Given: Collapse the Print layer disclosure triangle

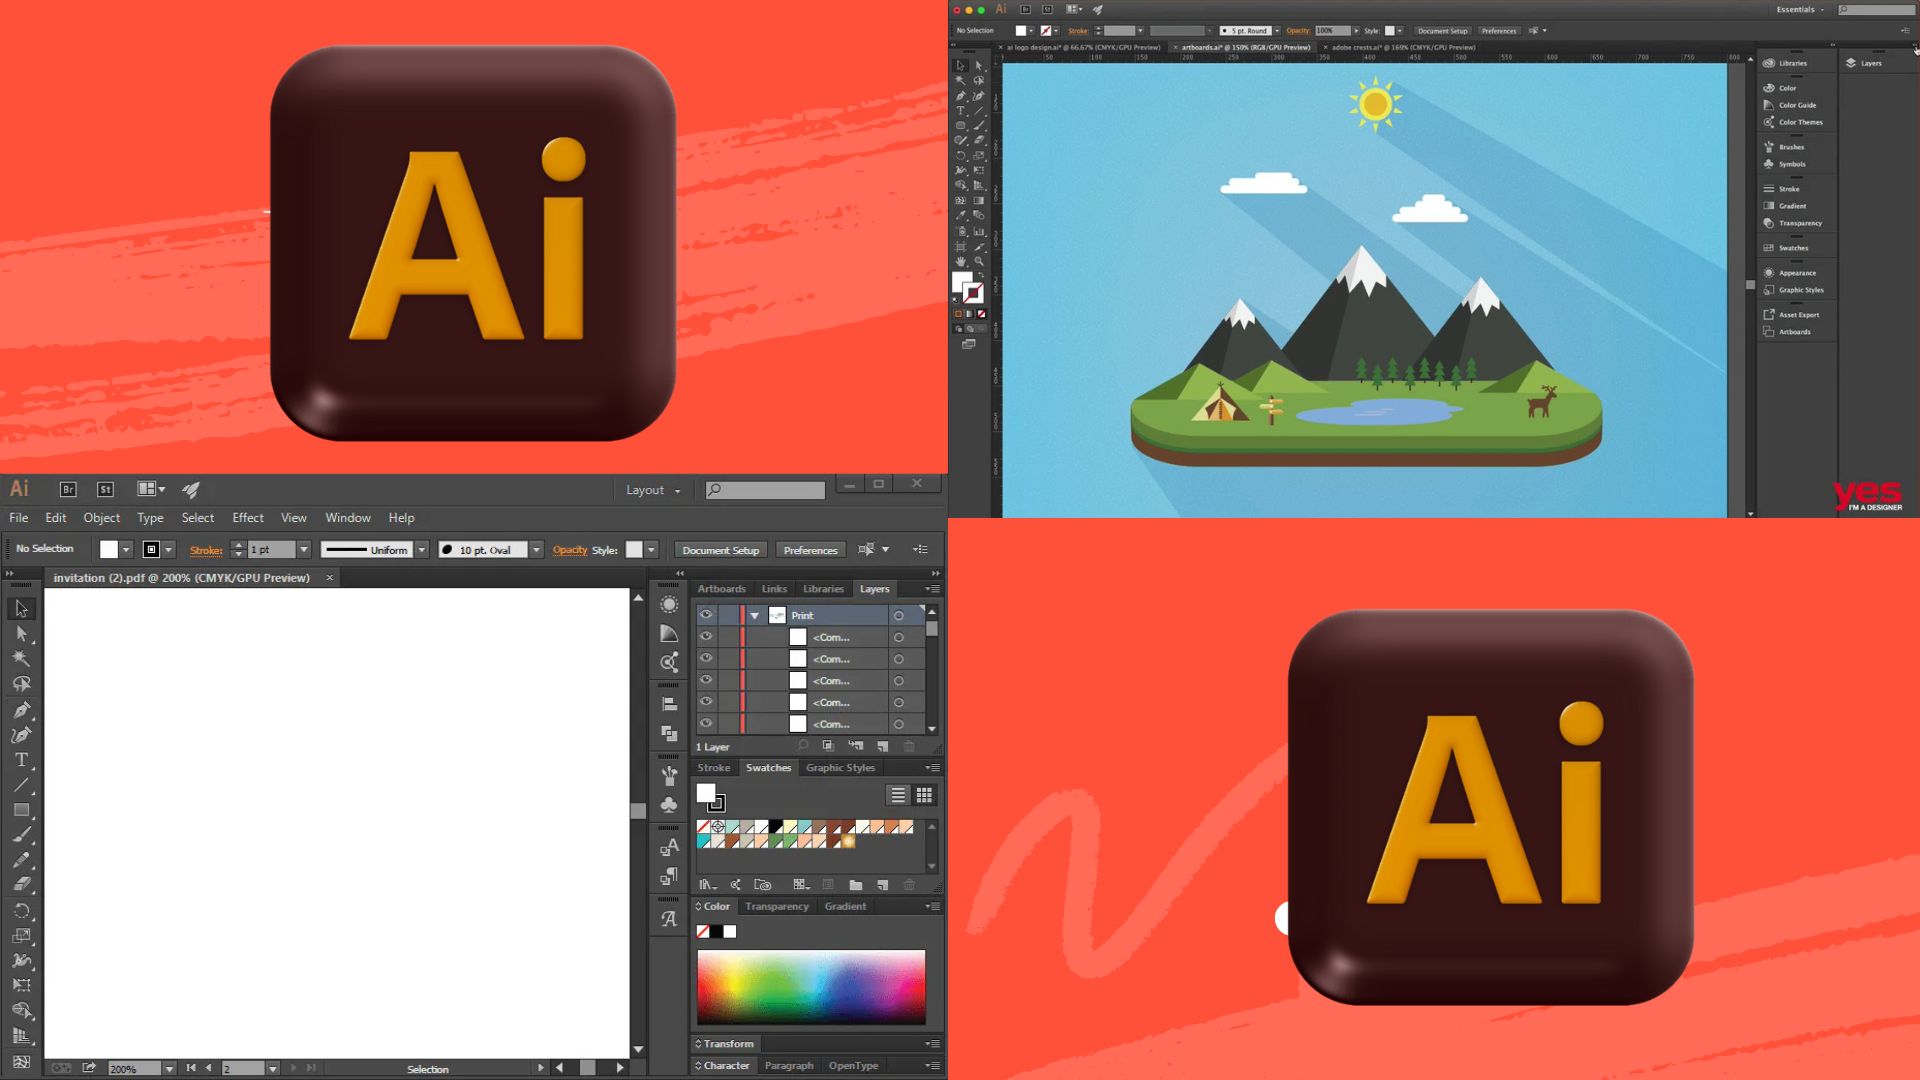Looking at the screenshot, I should point(755,616).
